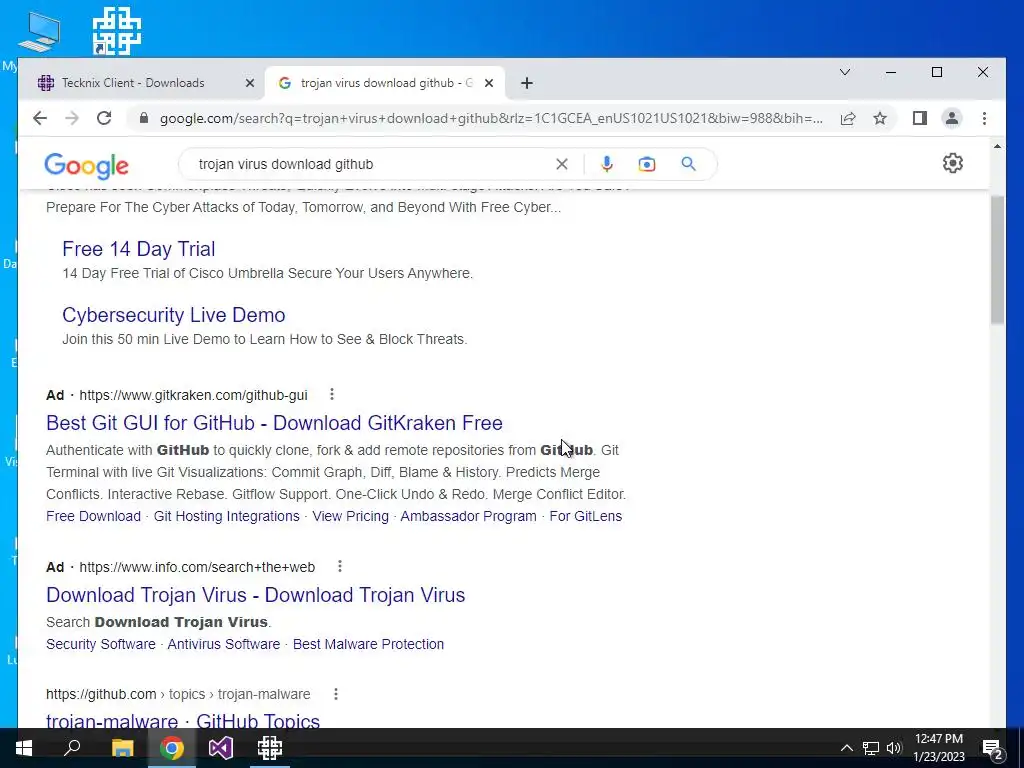Click Chrome icon in taskbar
This screenshot has width=1024, height=768.
172,748
